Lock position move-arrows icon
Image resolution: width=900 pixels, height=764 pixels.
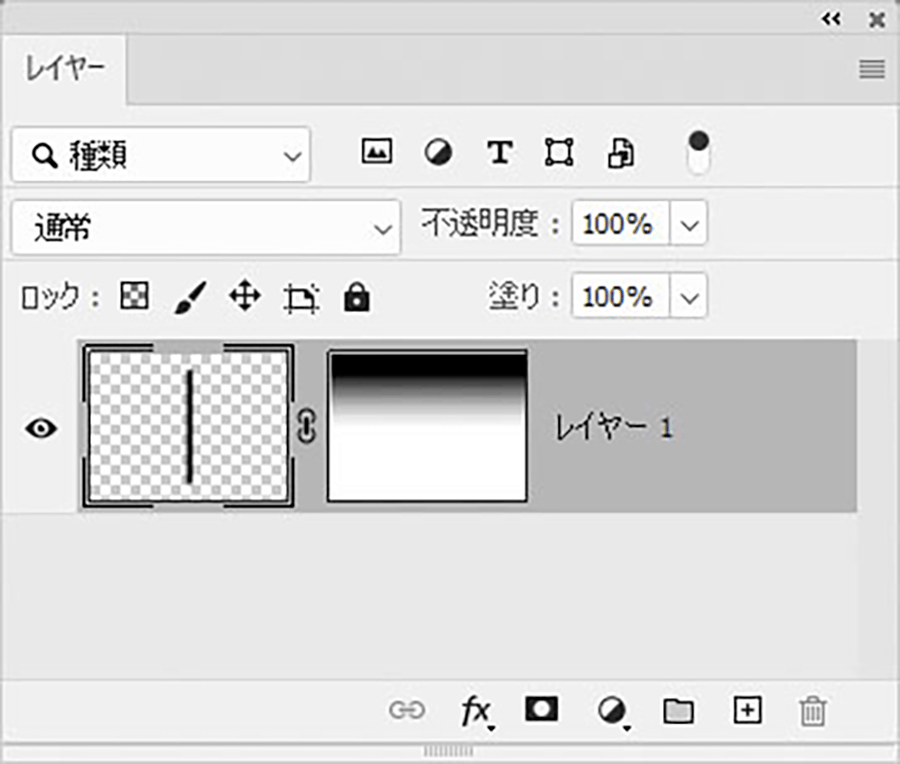245,297
